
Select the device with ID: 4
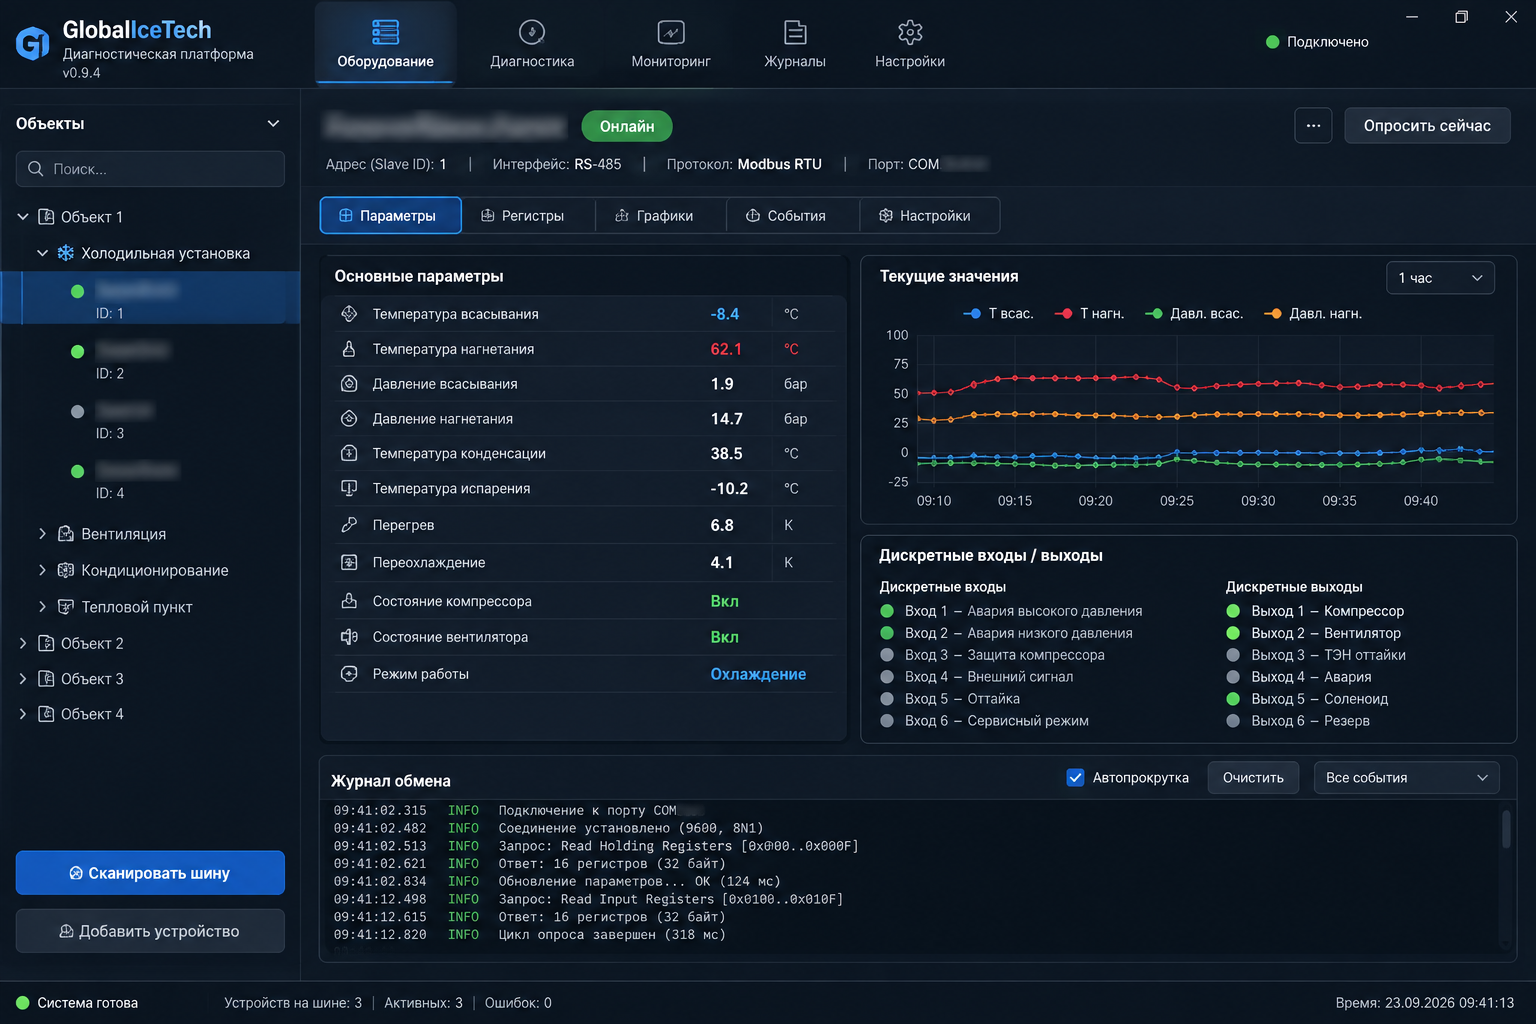click(150, 481)
